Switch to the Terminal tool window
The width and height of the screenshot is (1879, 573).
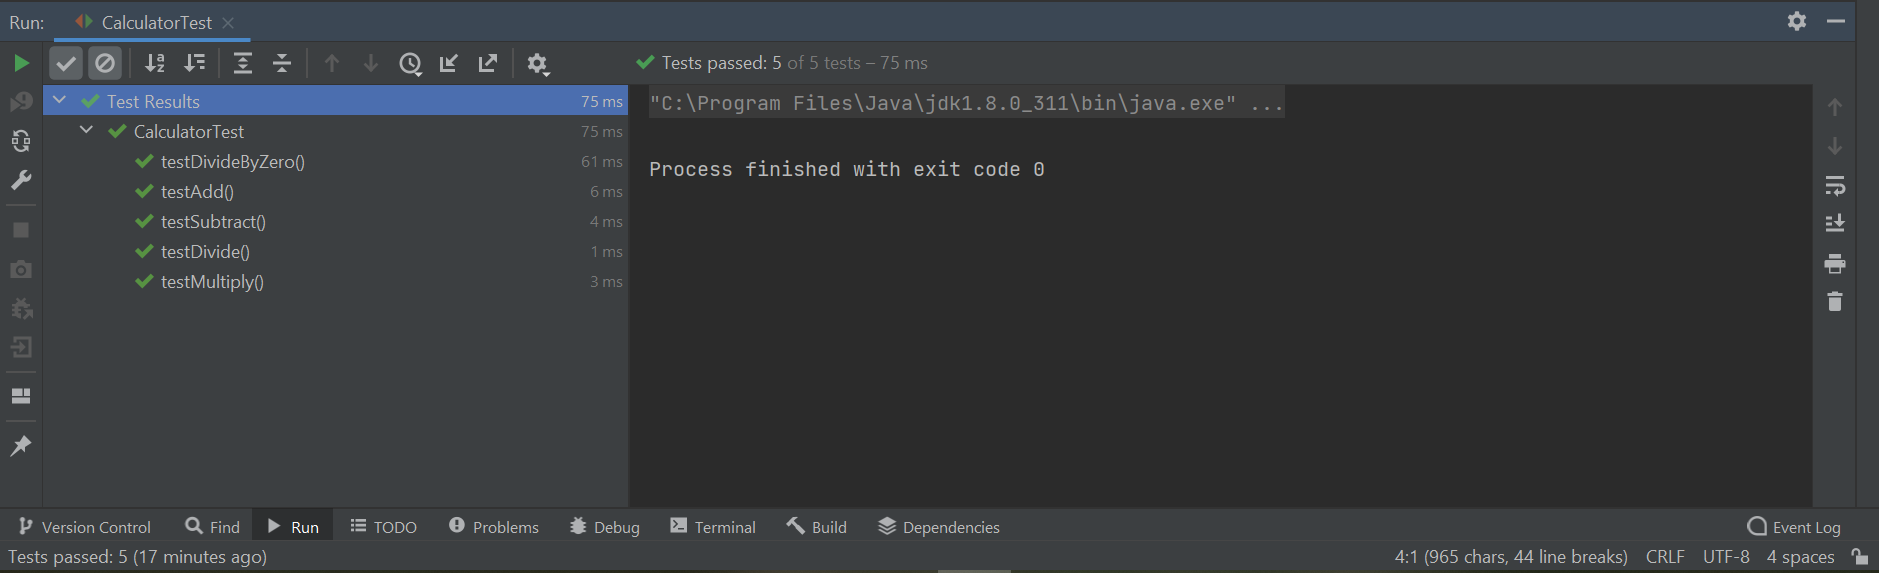click(713, 527)
